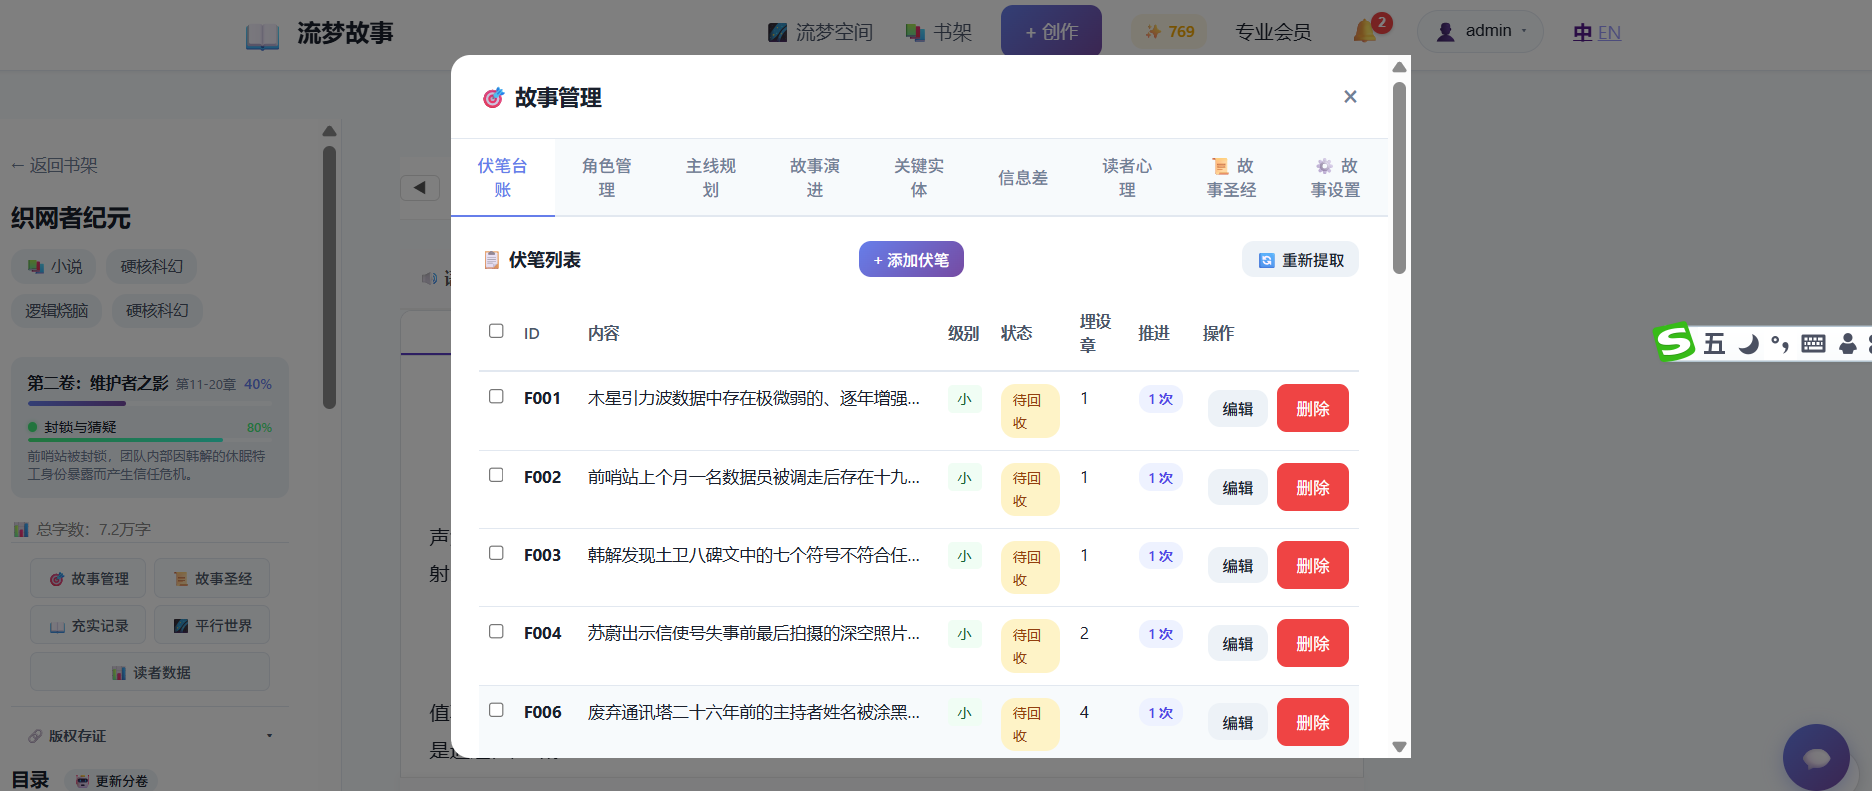Click the 769 points badge

(x=1169, y=32)
